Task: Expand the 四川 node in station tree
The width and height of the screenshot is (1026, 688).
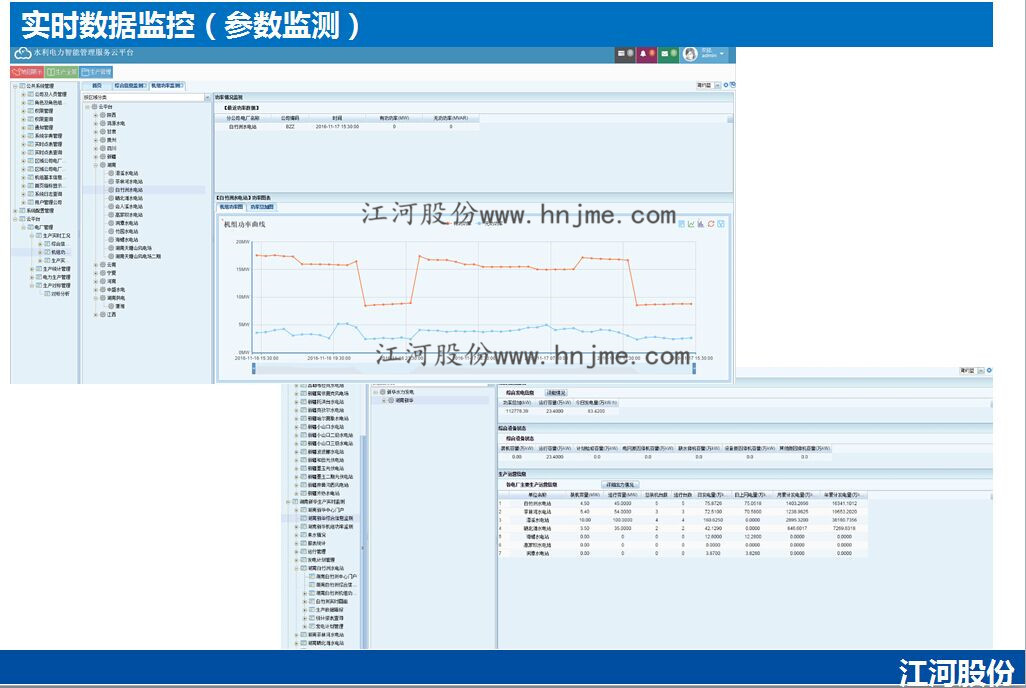Action: tap(96, 149)
